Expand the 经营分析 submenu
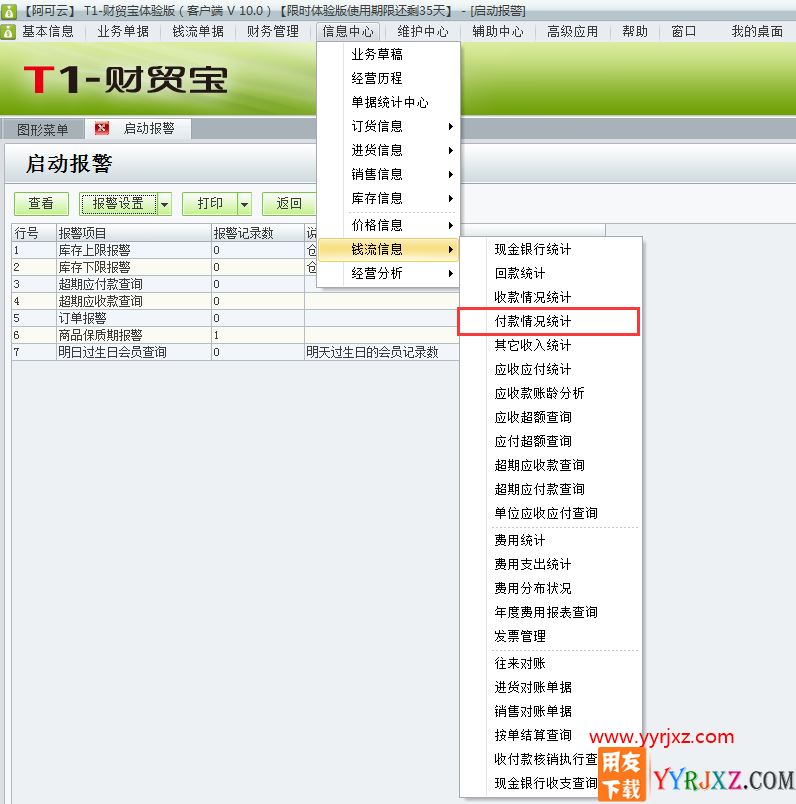Screen dimensions: 796x804 pyautogui.click(x=388, y=273)
